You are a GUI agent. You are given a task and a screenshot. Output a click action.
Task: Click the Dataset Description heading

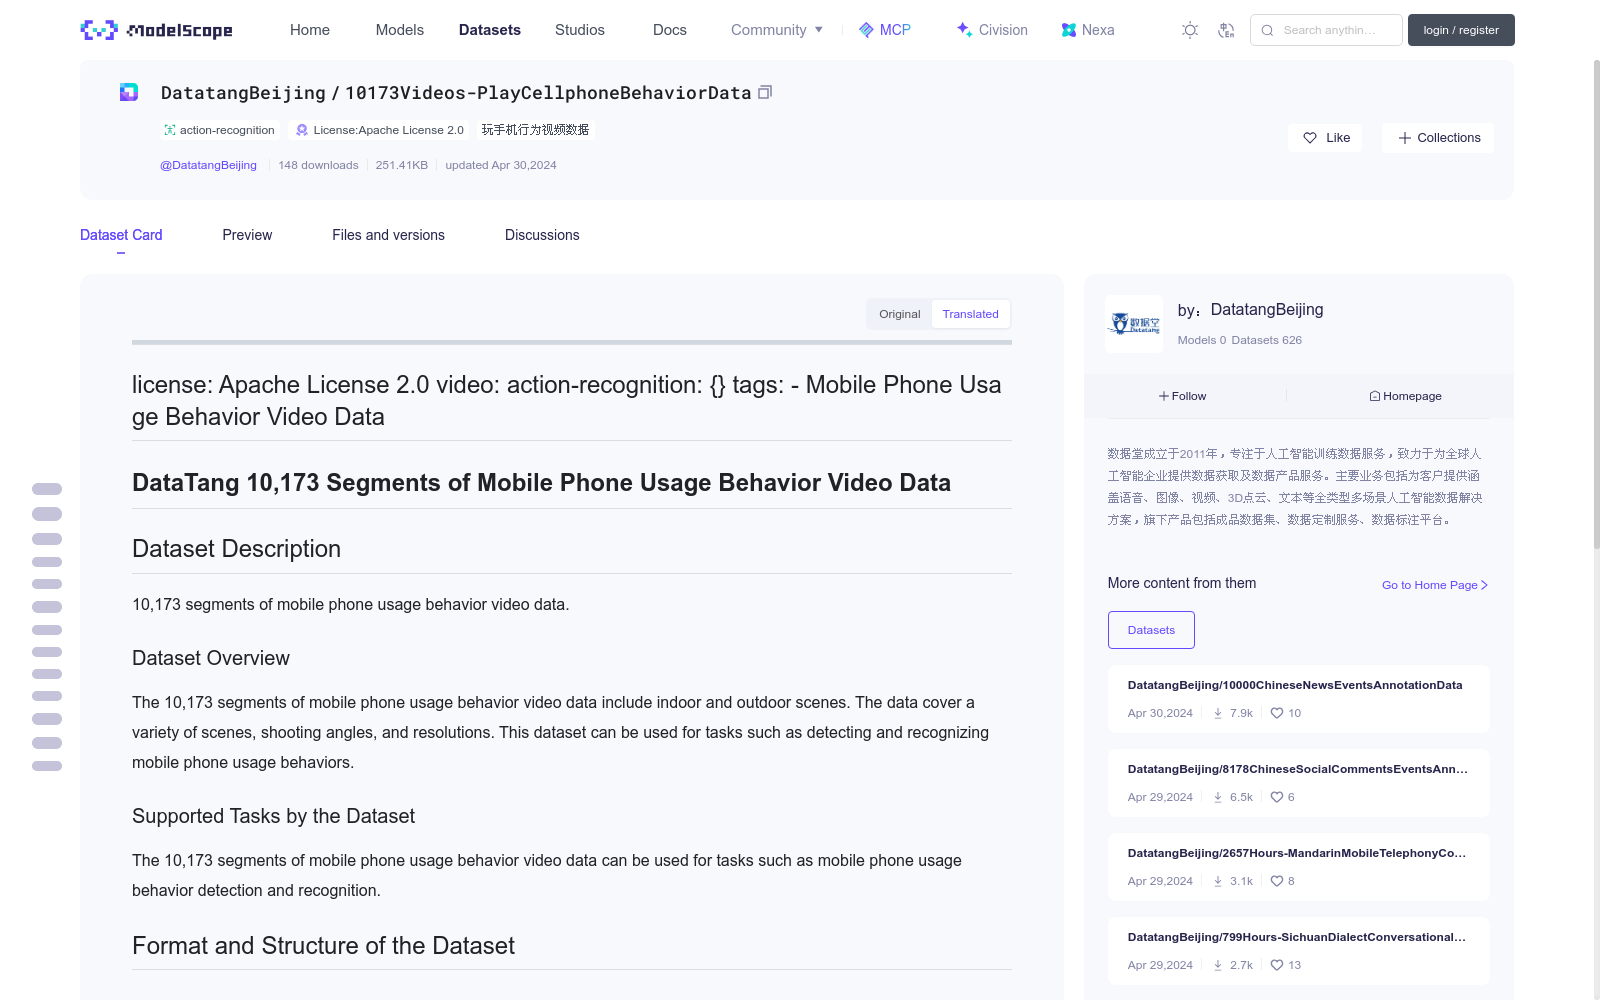[x=236, y=549]
